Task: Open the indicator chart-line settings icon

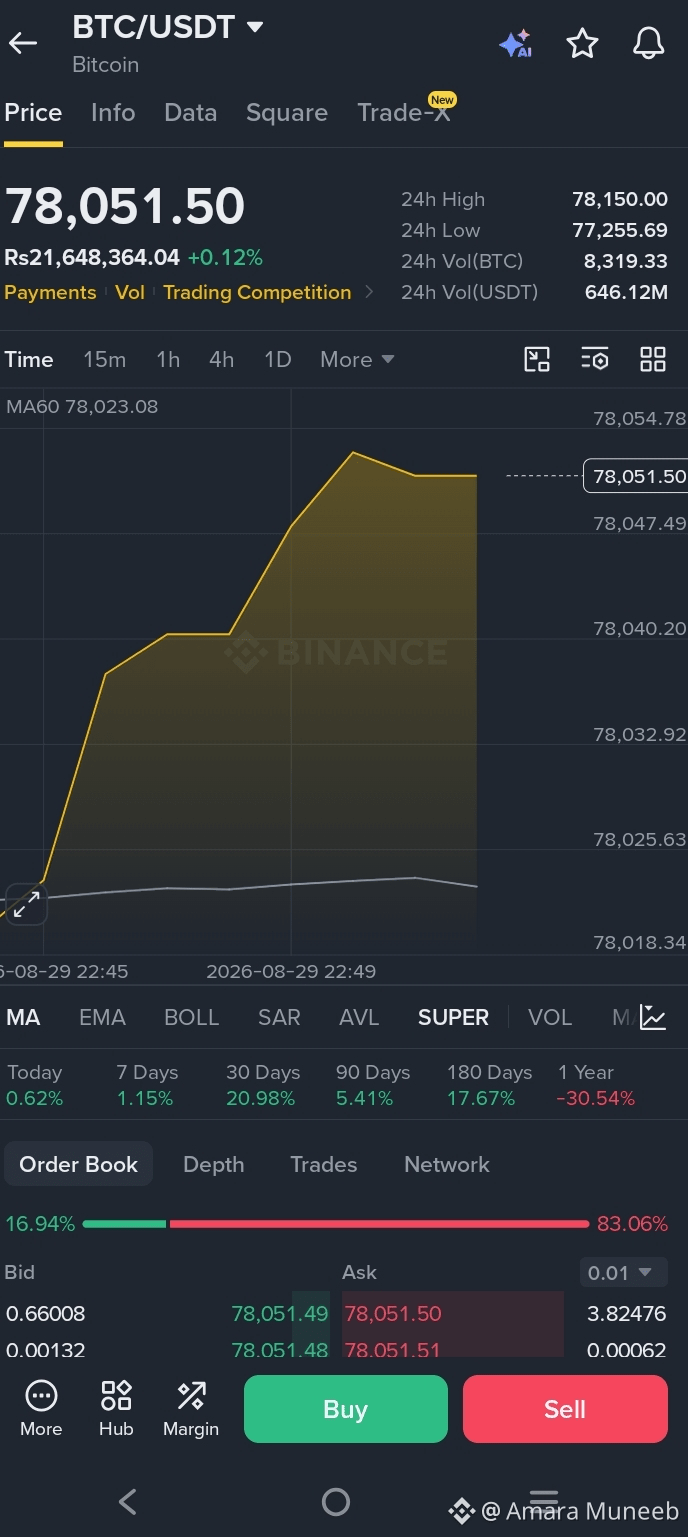Action: 653,1018
